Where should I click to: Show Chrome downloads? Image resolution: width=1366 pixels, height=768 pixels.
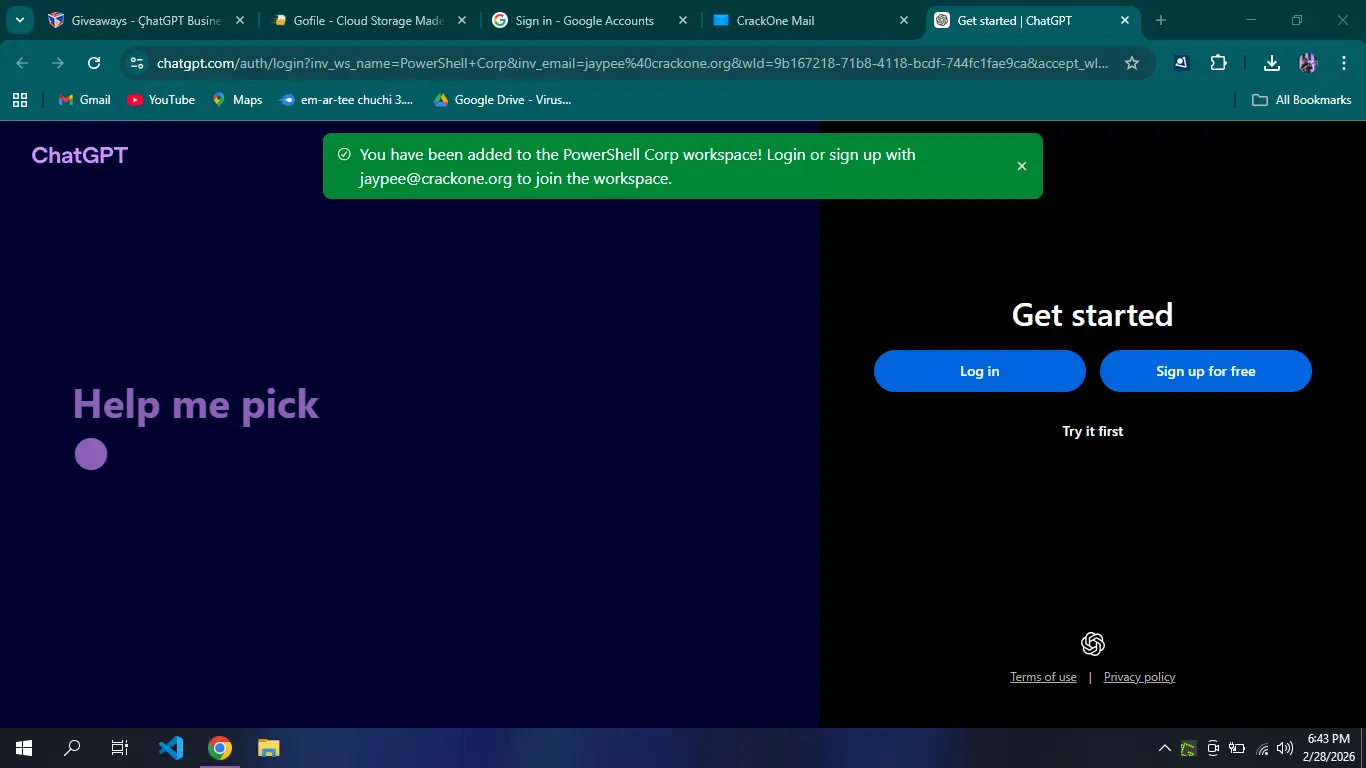(x=1272, y=63)
